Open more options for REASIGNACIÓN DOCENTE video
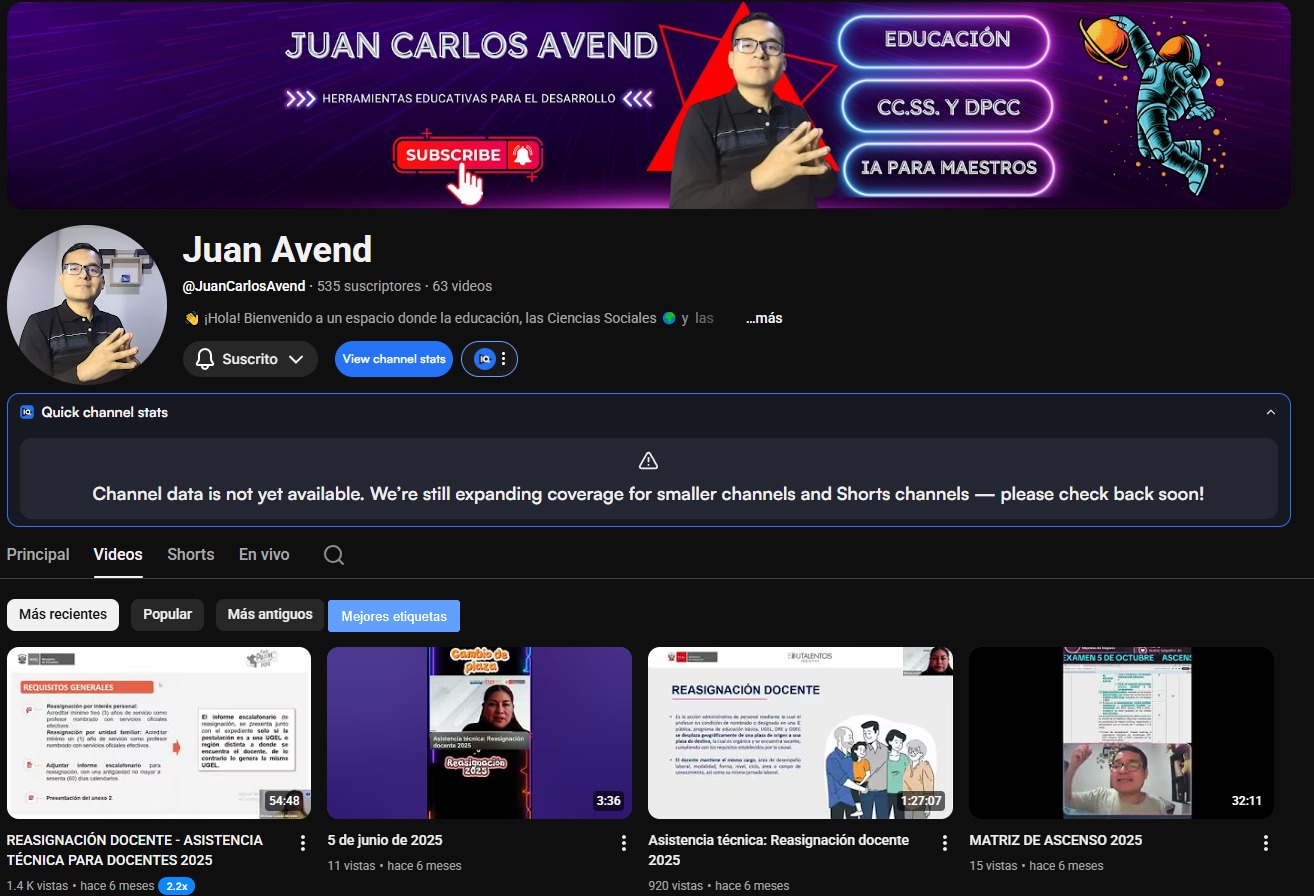 pos(303,843)
